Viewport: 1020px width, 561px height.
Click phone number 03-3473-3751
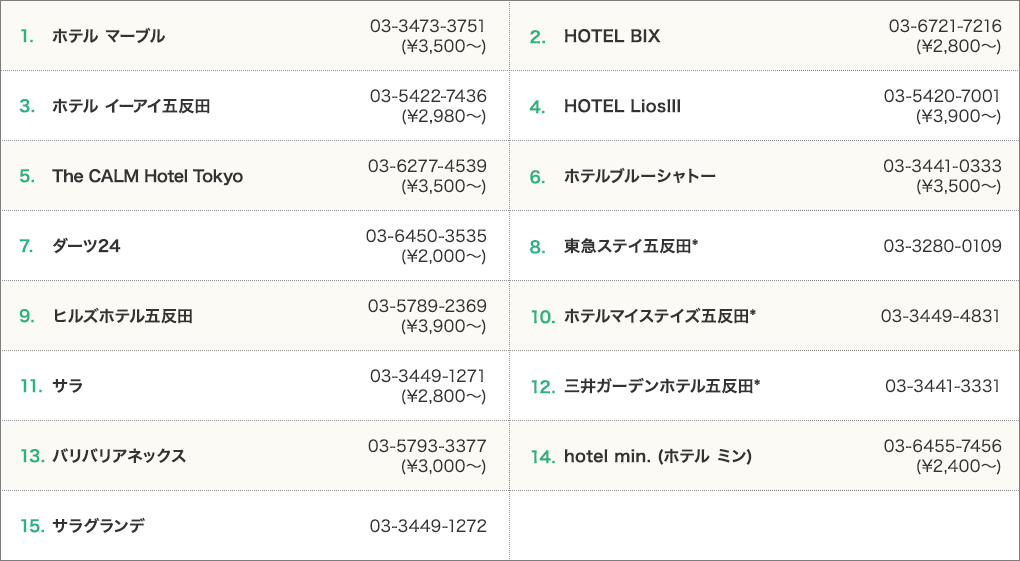(x=428, y=26)
